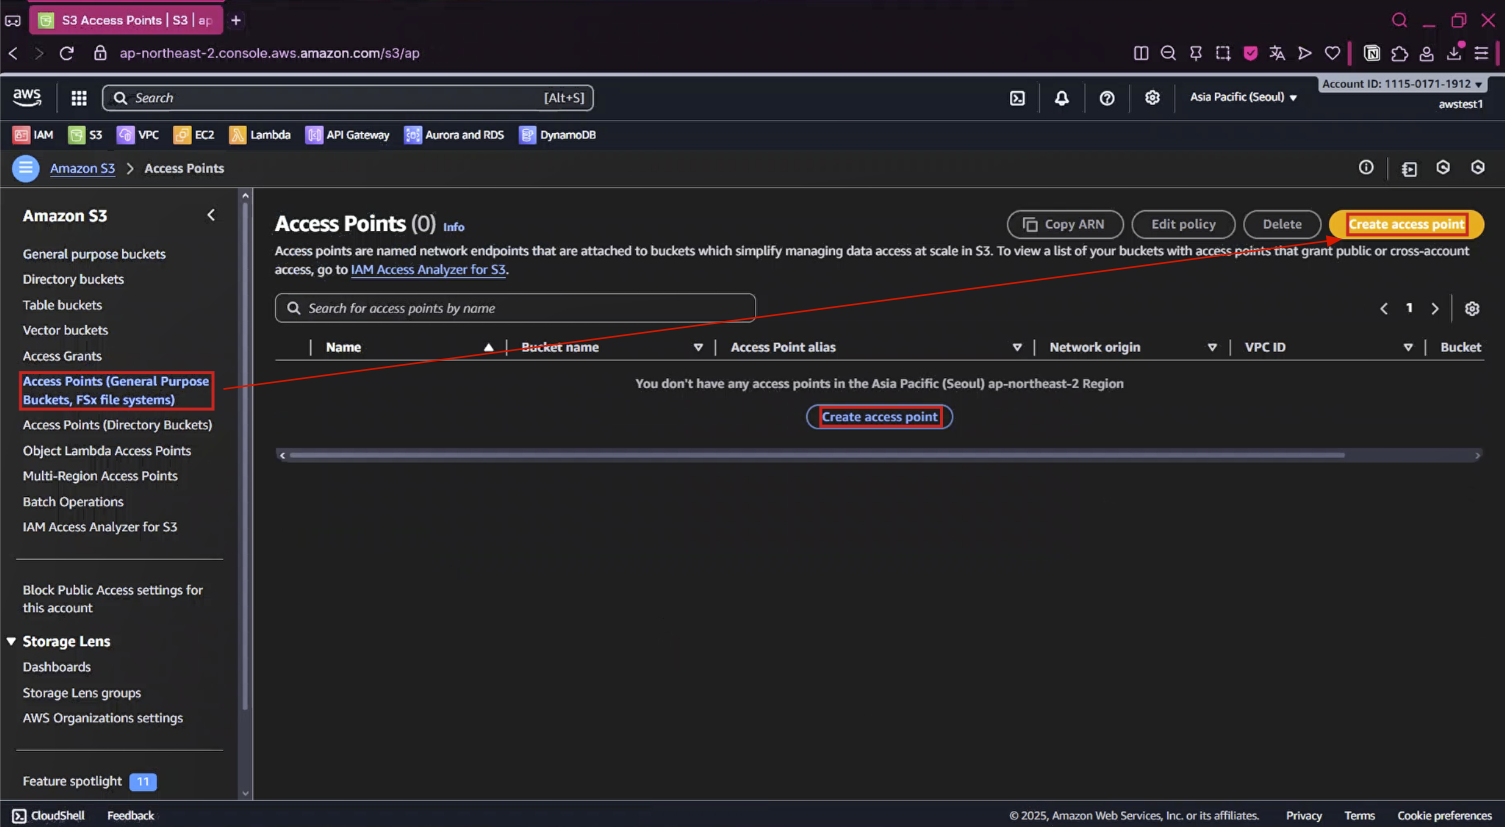Open the IAM shortcut in favorites bar
Viewport: 1505px width, 827px height.
(x=33, y=135)
